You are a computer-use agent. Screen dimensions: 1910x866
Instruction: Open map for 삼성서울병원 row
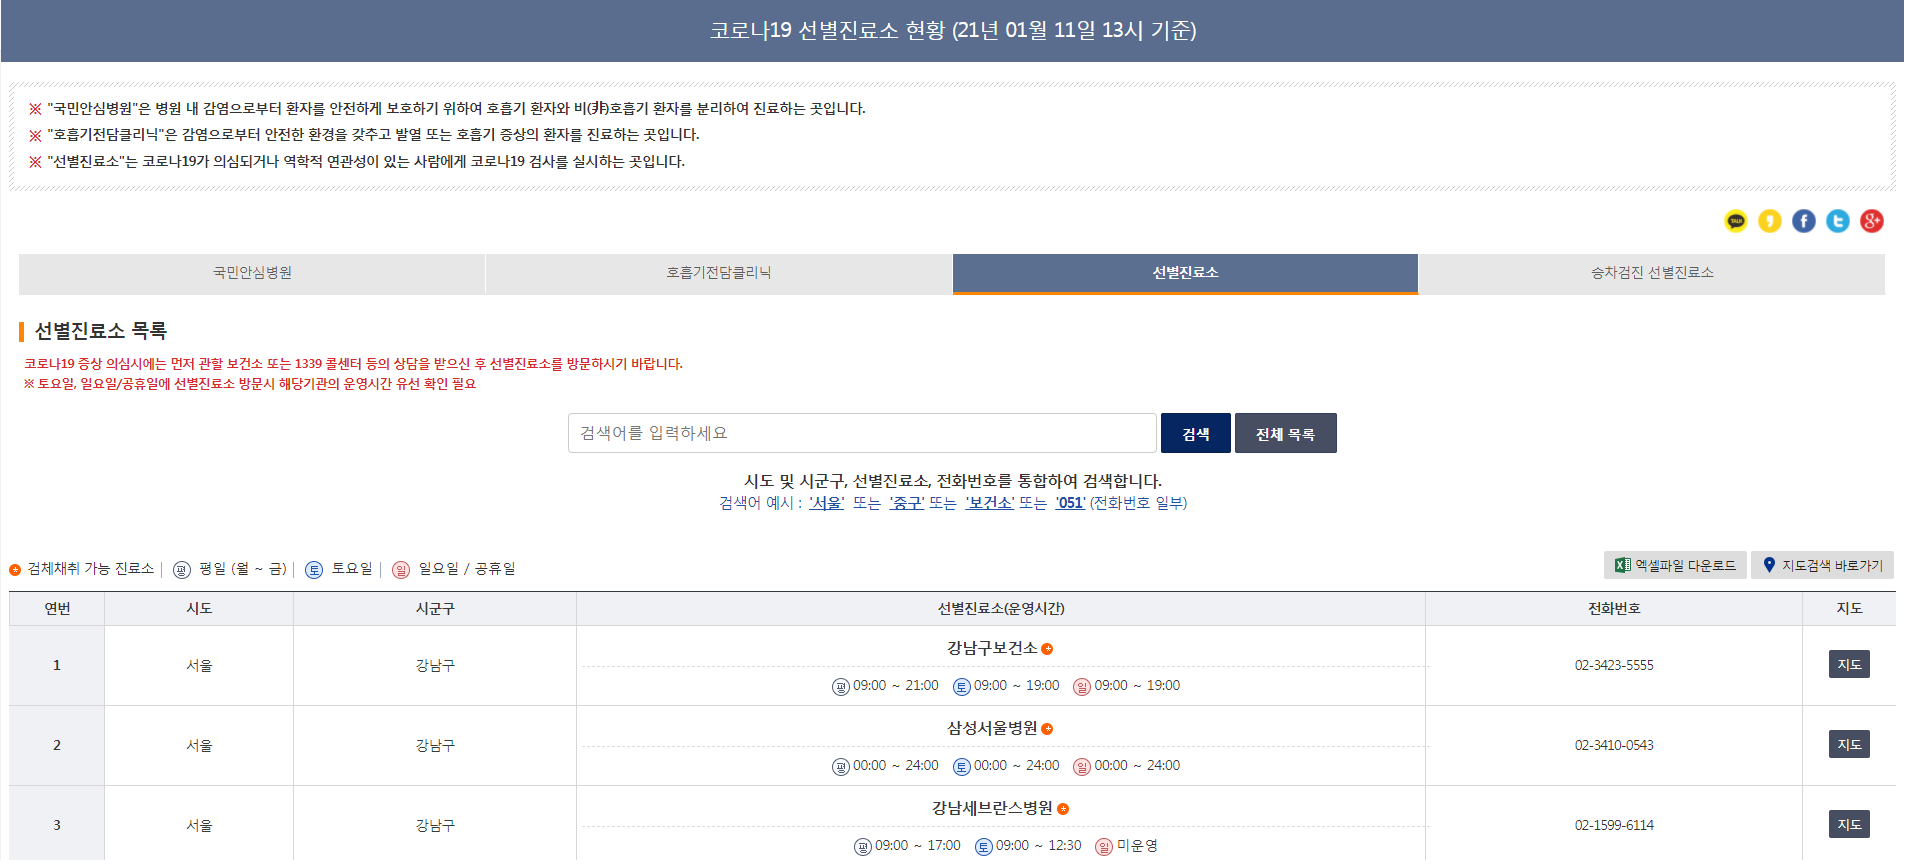(1849, 745)
